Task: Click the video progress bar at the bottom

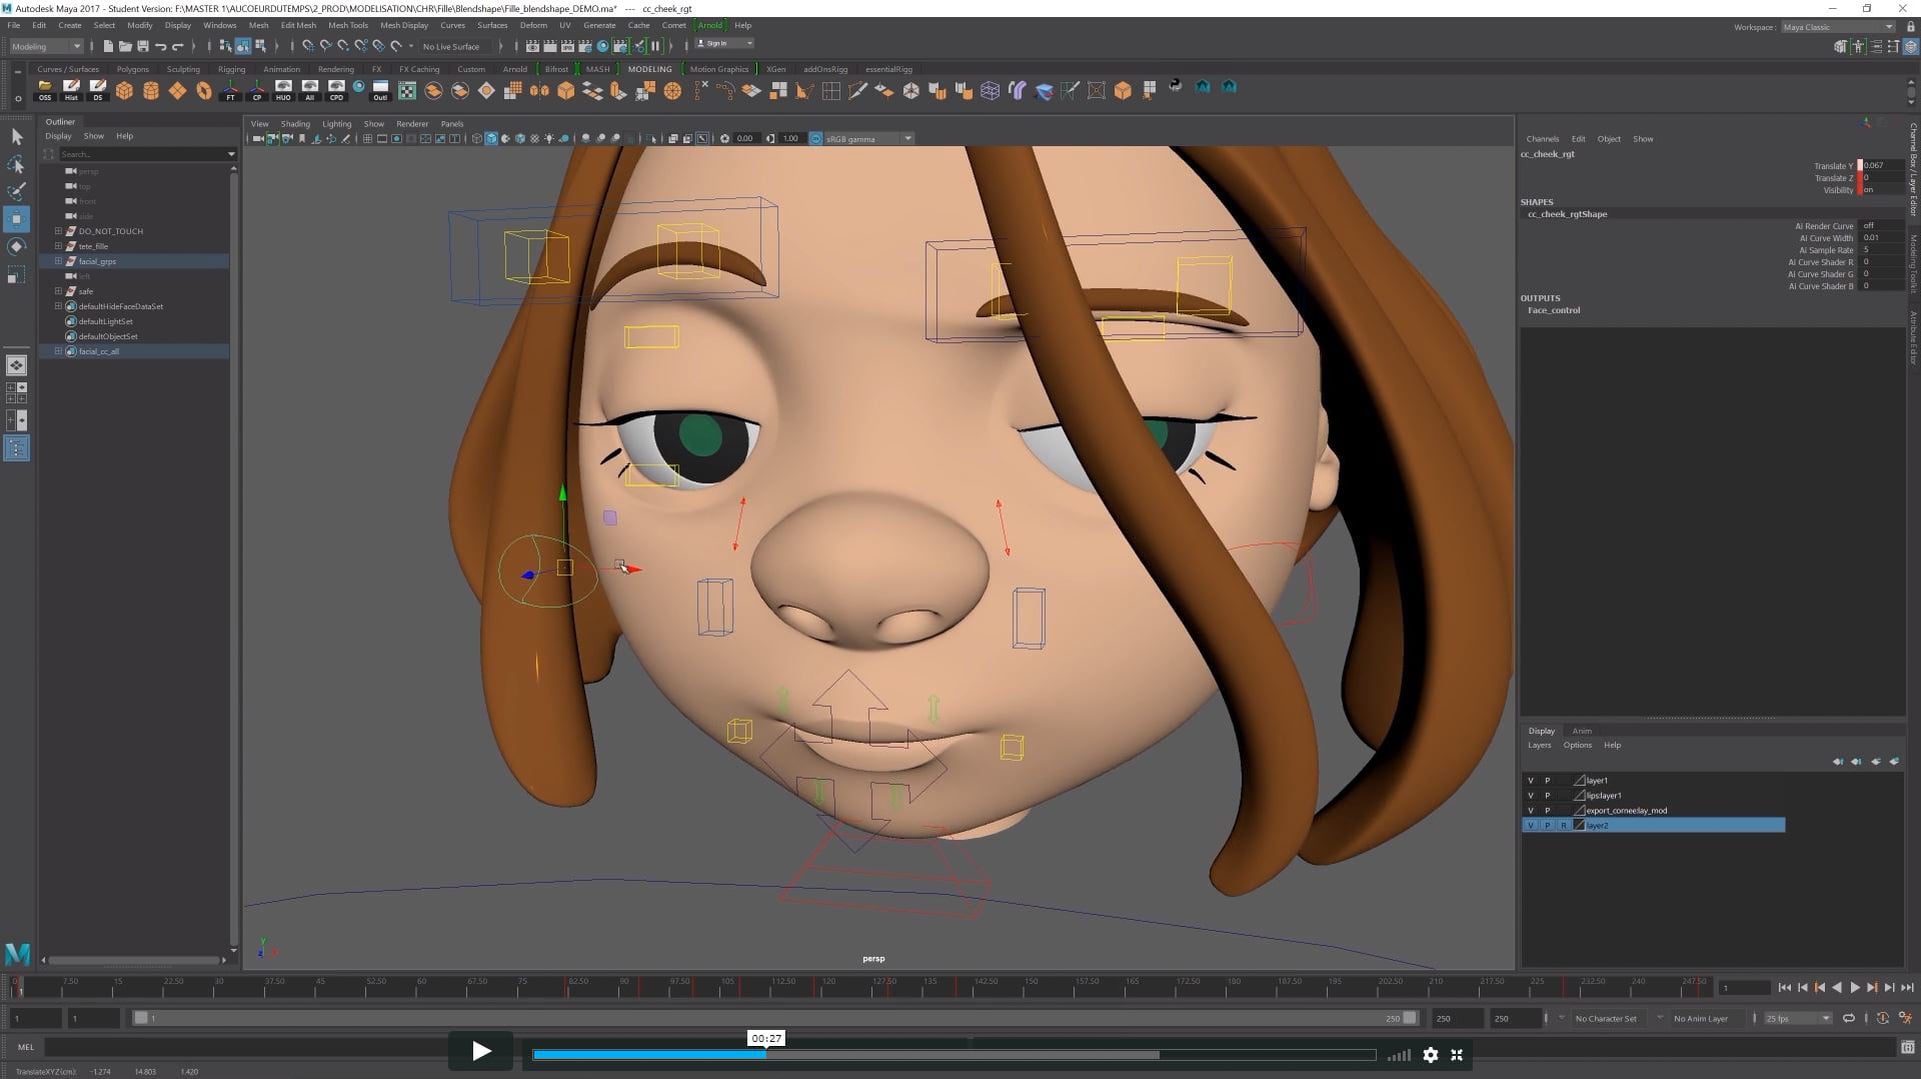Action: 950,1055
